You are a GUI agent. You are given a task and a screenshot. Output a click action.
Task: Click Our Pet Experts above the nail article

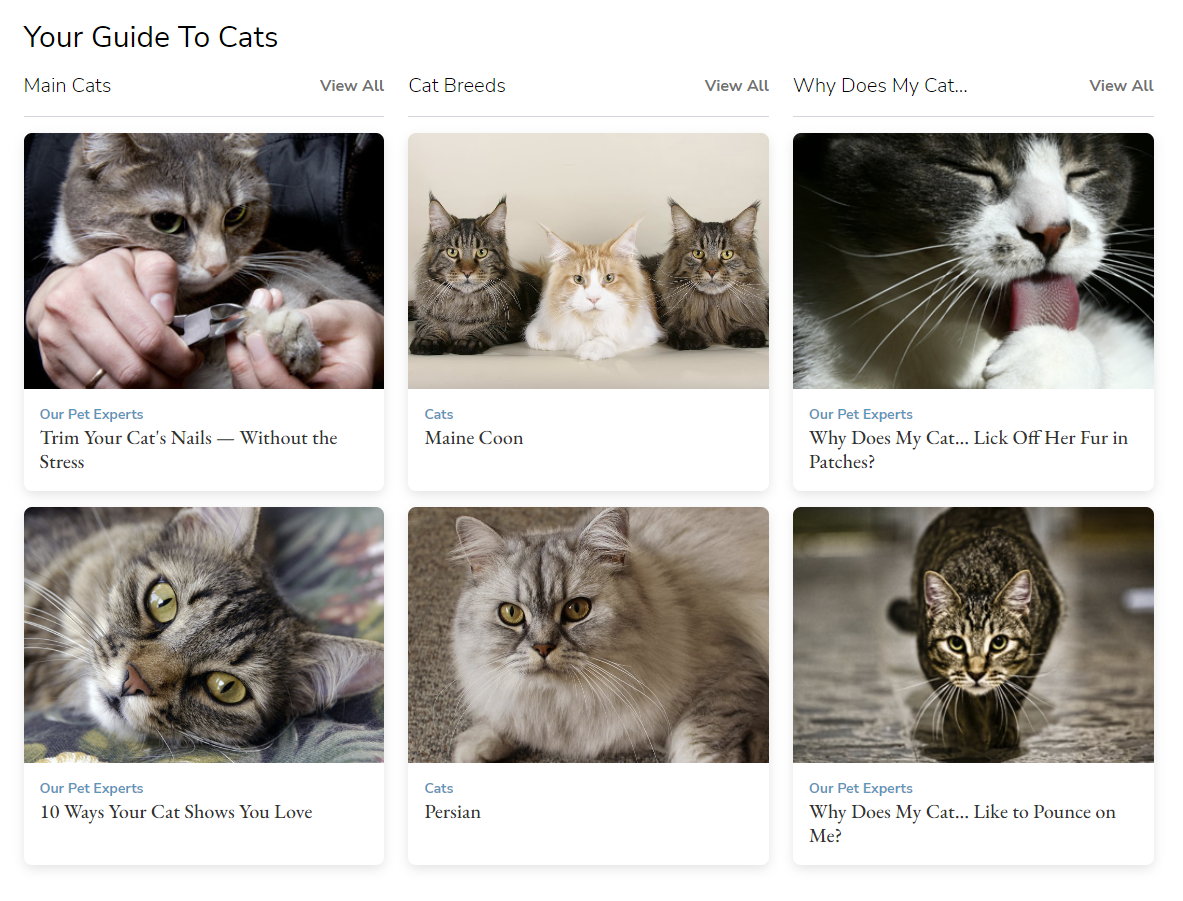coord(91,414)
